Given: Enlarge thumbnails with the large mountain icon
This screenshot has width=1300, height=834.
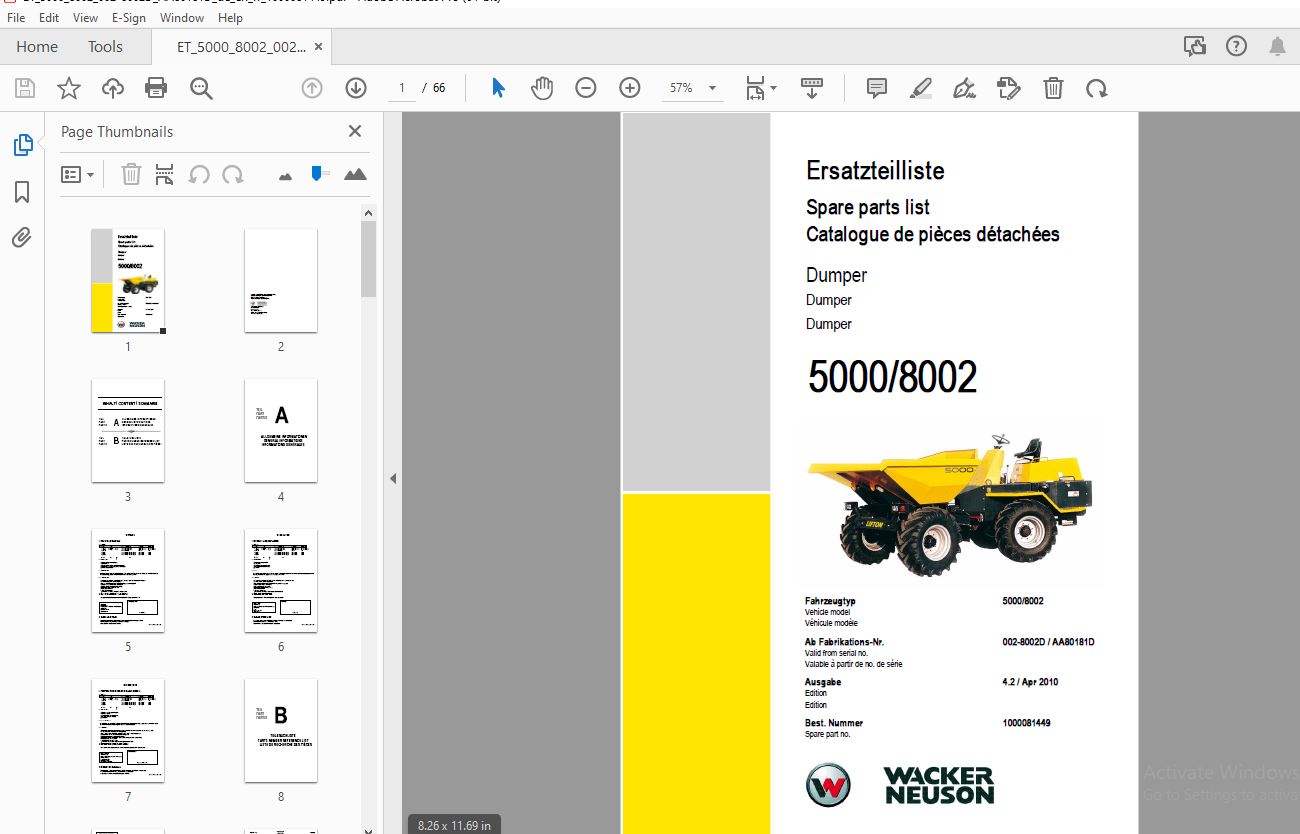Looking at the screenshot, I should pyautogui.click(x=355, y=174).
